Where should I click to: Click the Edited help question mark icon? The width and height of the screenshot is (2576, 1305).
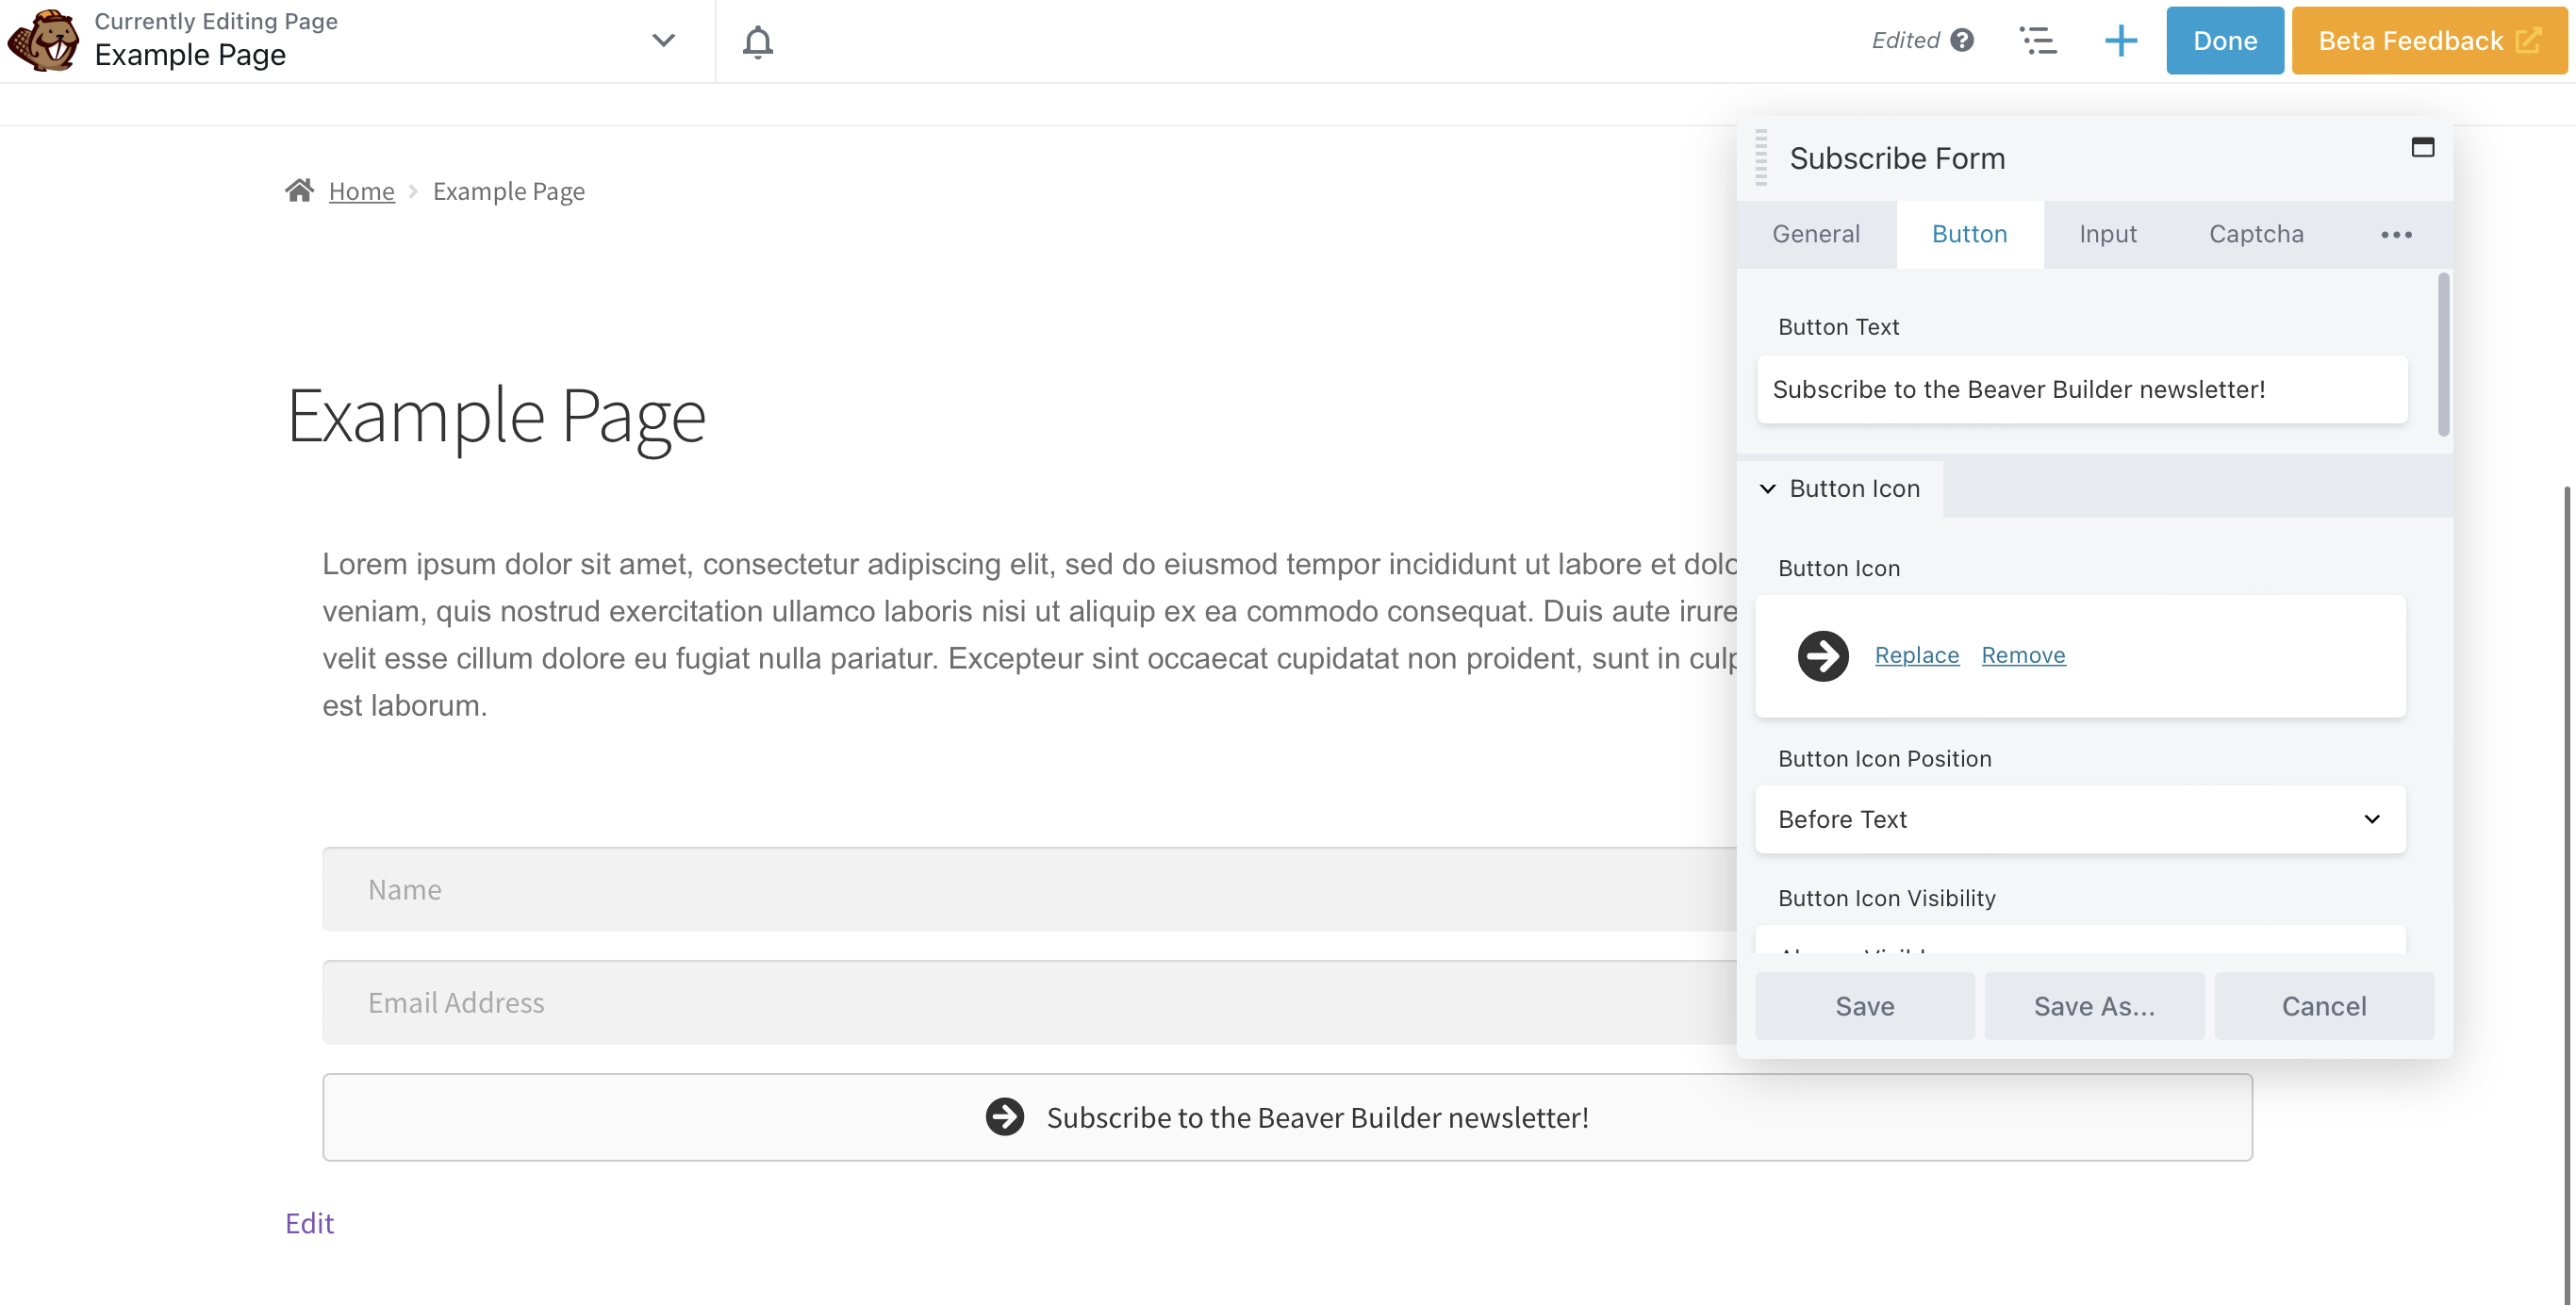[x=1962, y=40]
